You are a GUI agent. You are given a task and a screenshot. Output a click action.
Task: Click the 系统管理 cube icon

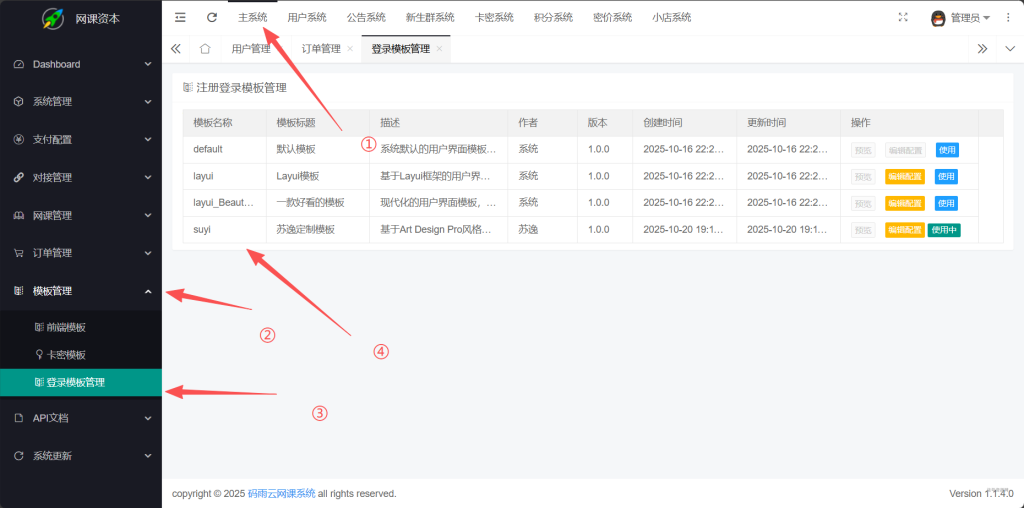(x=18, y=102)
